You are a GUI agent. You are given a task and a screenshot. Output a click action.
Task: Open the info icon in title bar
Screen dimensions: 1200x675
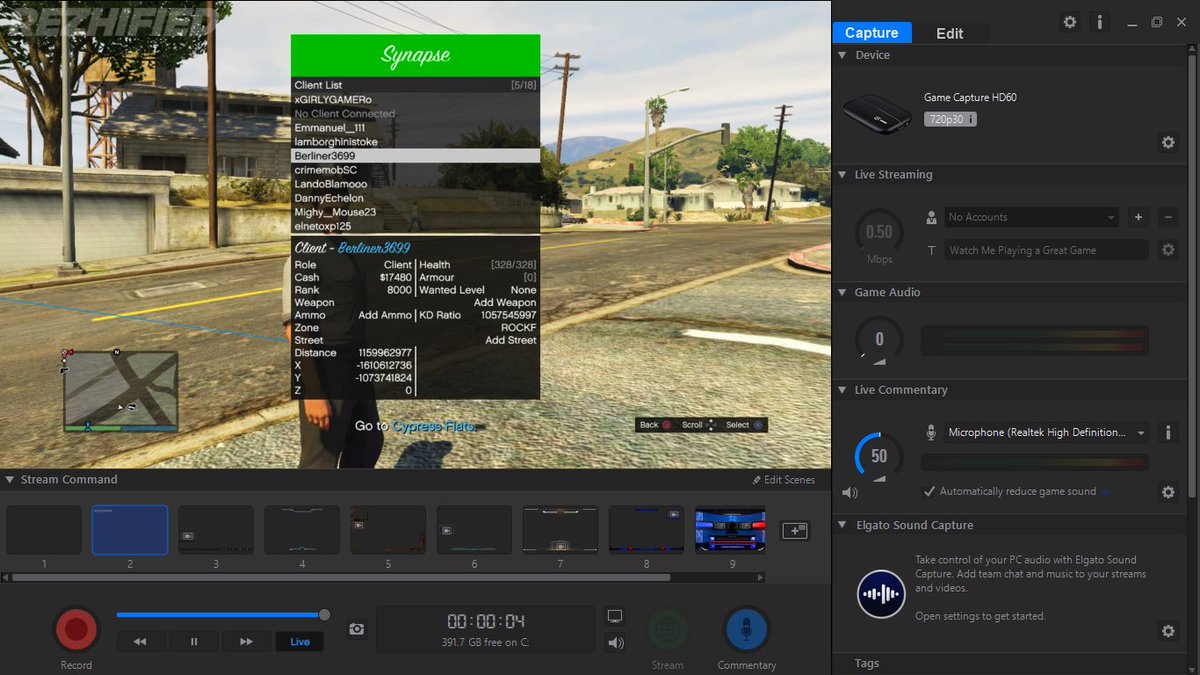click(1099, 22)
